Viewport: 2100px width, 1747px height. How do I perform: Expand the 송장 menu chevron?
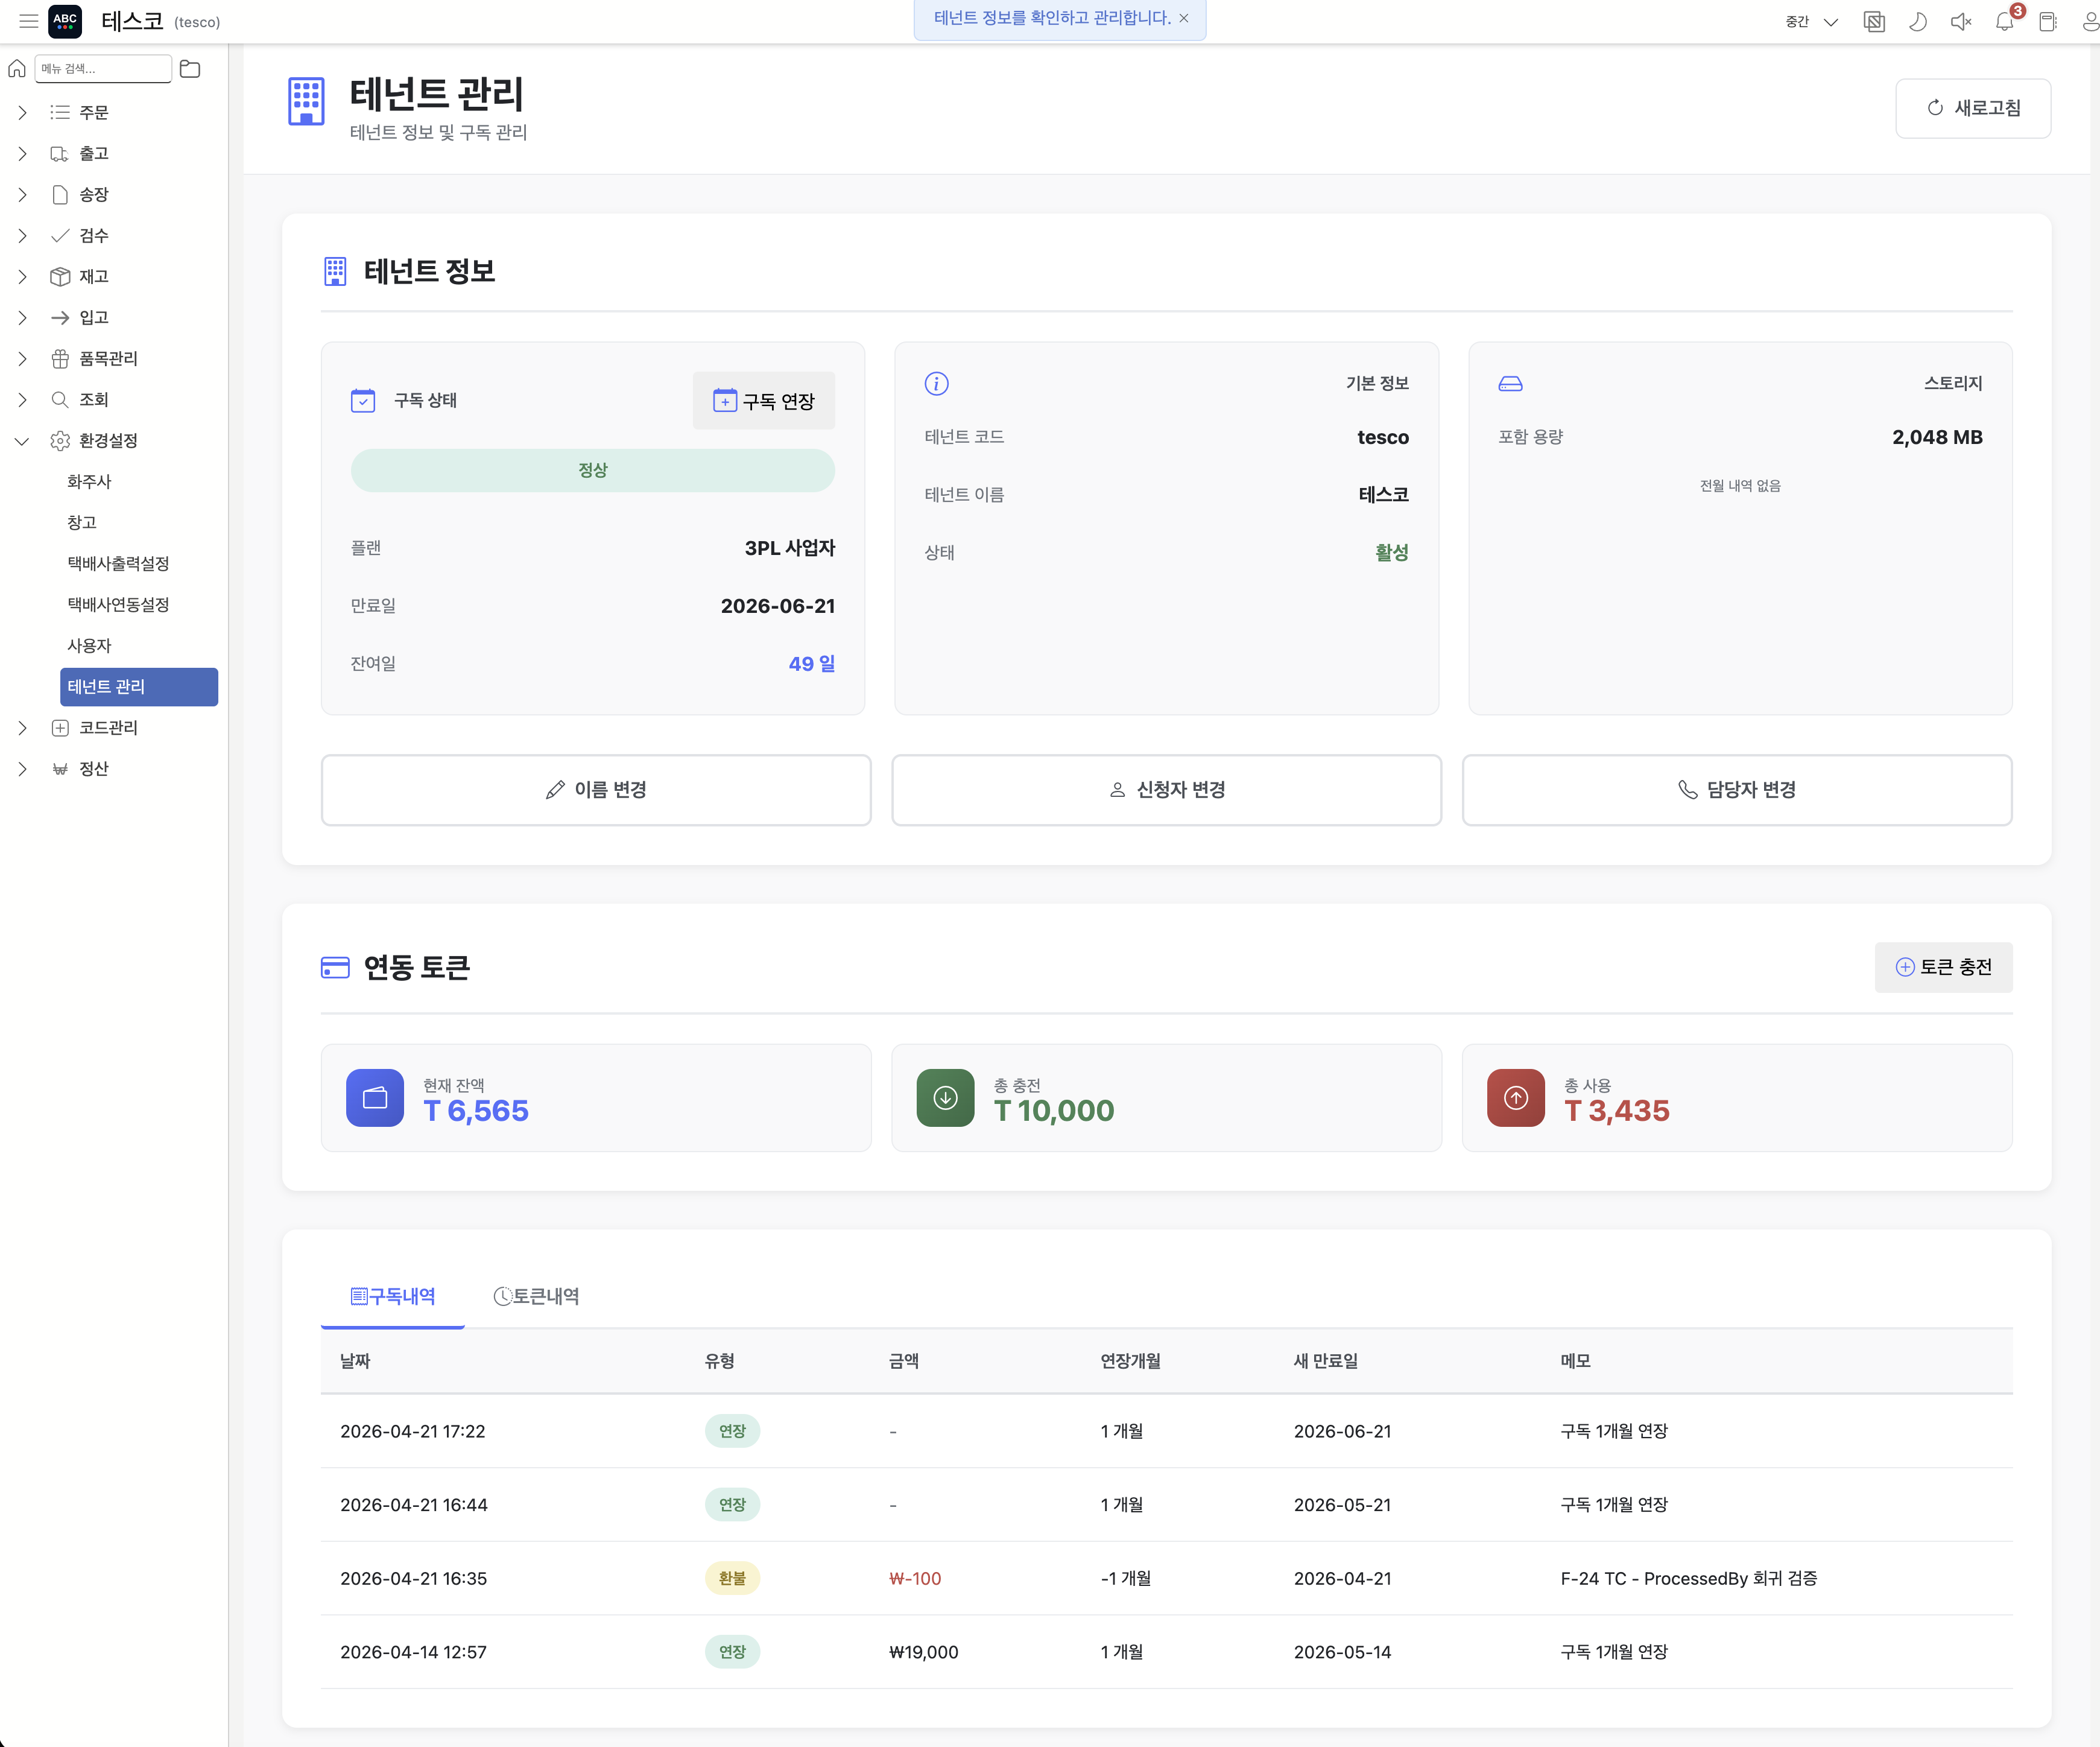click(x=22, y=195)
